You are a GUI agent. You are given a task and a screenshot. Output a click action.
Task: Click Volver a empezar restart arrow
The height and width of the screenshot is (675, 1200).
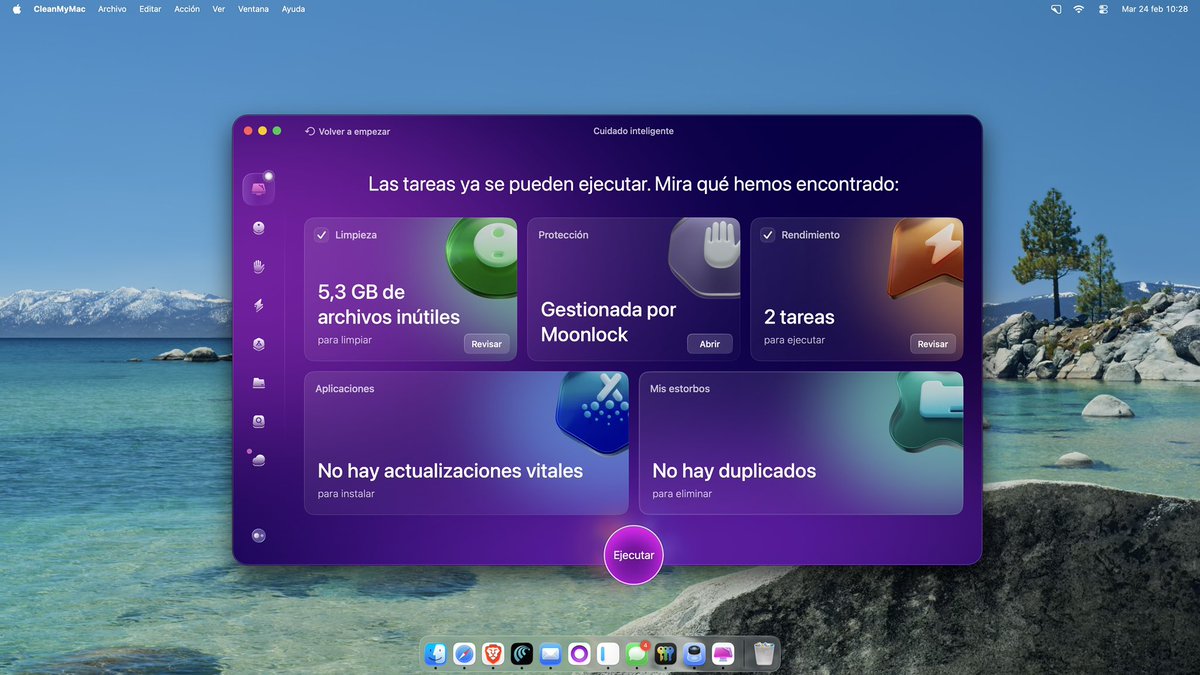(x=310, y=131)
